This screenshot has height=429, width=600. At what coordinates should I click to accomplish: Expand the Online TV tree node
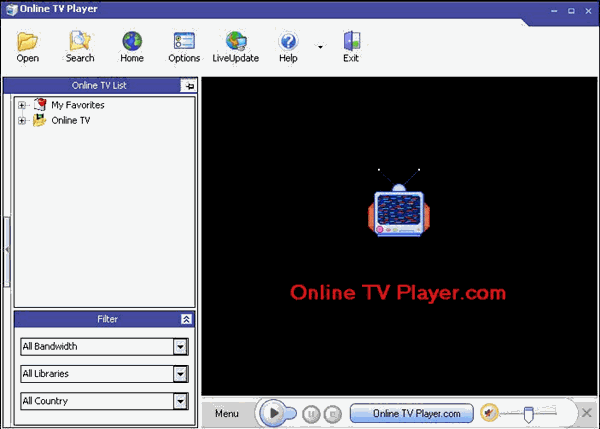click(x=22, y=121)
